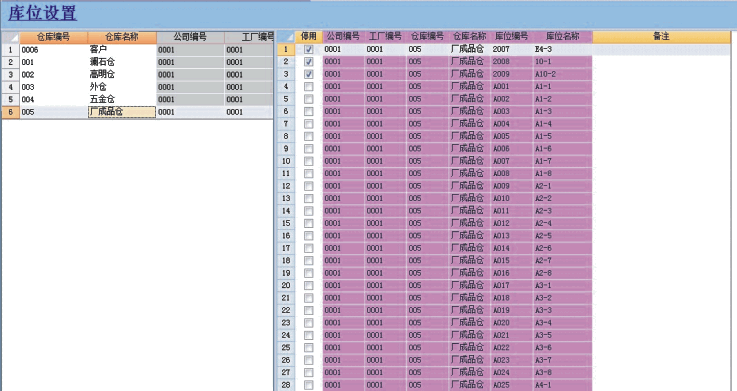The image size is (737, 391).
Task: Click select-all corner of location grid
Action: [286, 37]
